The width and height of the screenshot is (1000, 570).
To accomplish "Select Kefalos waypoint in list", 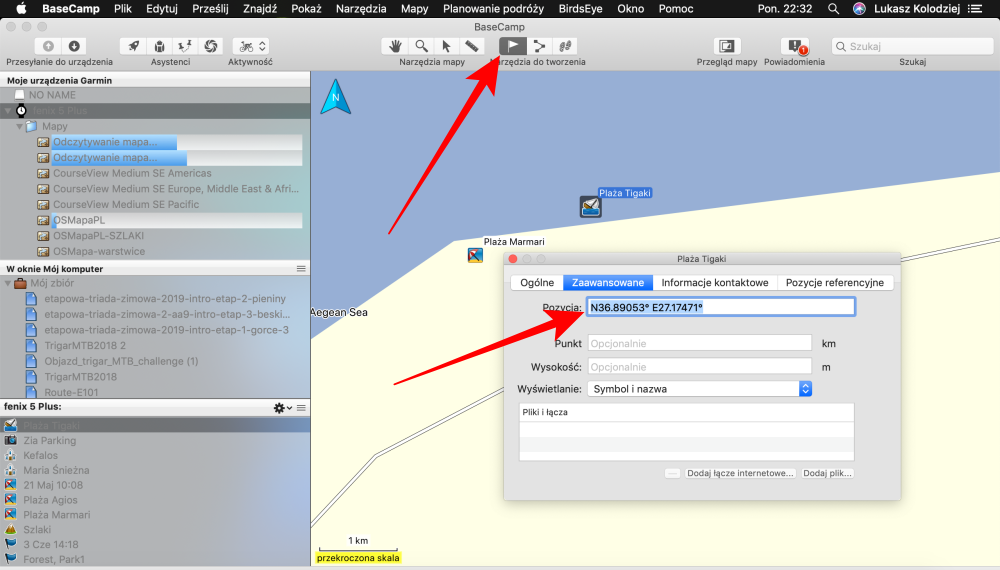I will click(40, 455).
